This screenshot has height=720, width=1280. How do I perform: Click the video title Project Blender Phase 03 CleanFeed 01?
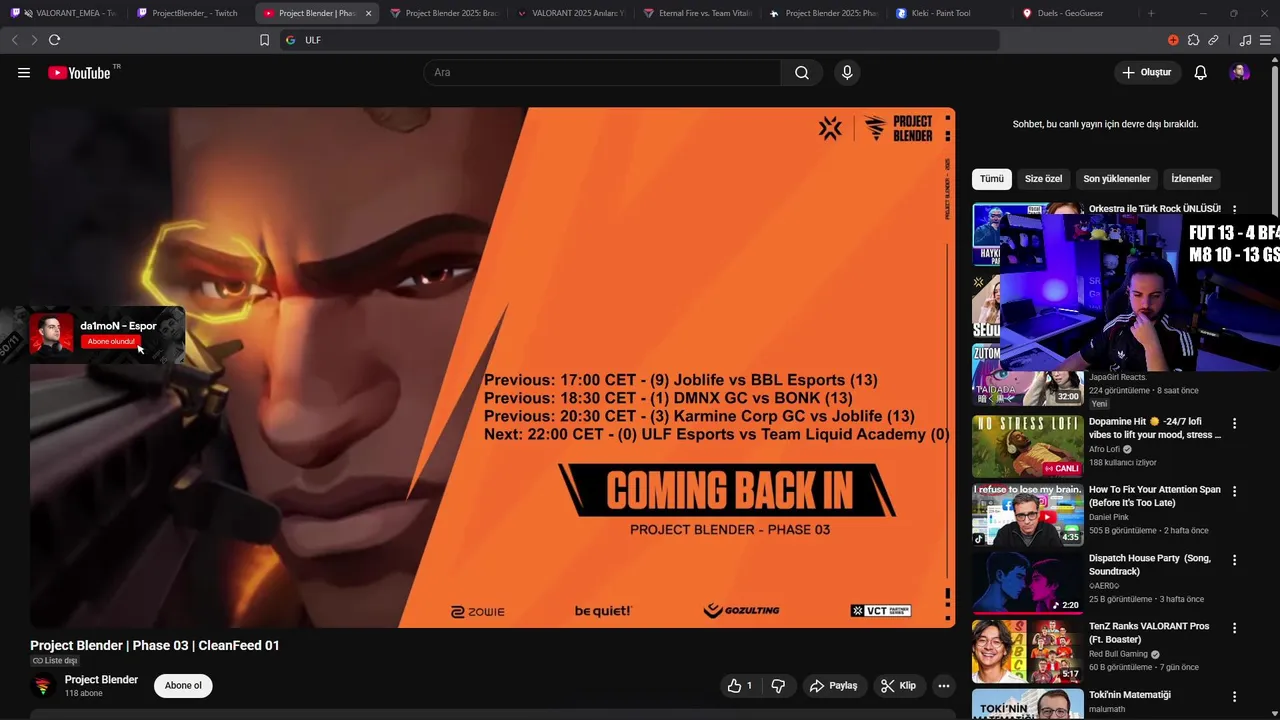(x=155, y=646)
